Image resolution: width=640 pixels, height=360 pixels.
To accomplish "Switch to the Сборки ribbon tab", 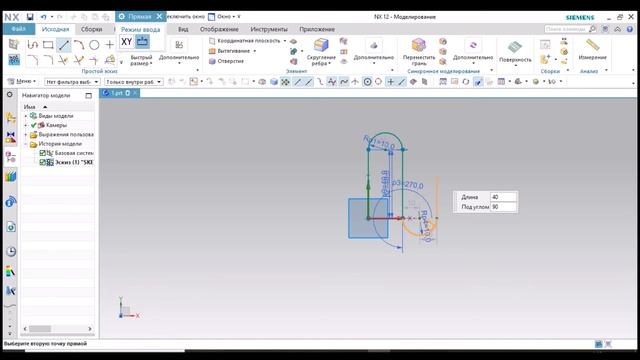I will (91, 29).
